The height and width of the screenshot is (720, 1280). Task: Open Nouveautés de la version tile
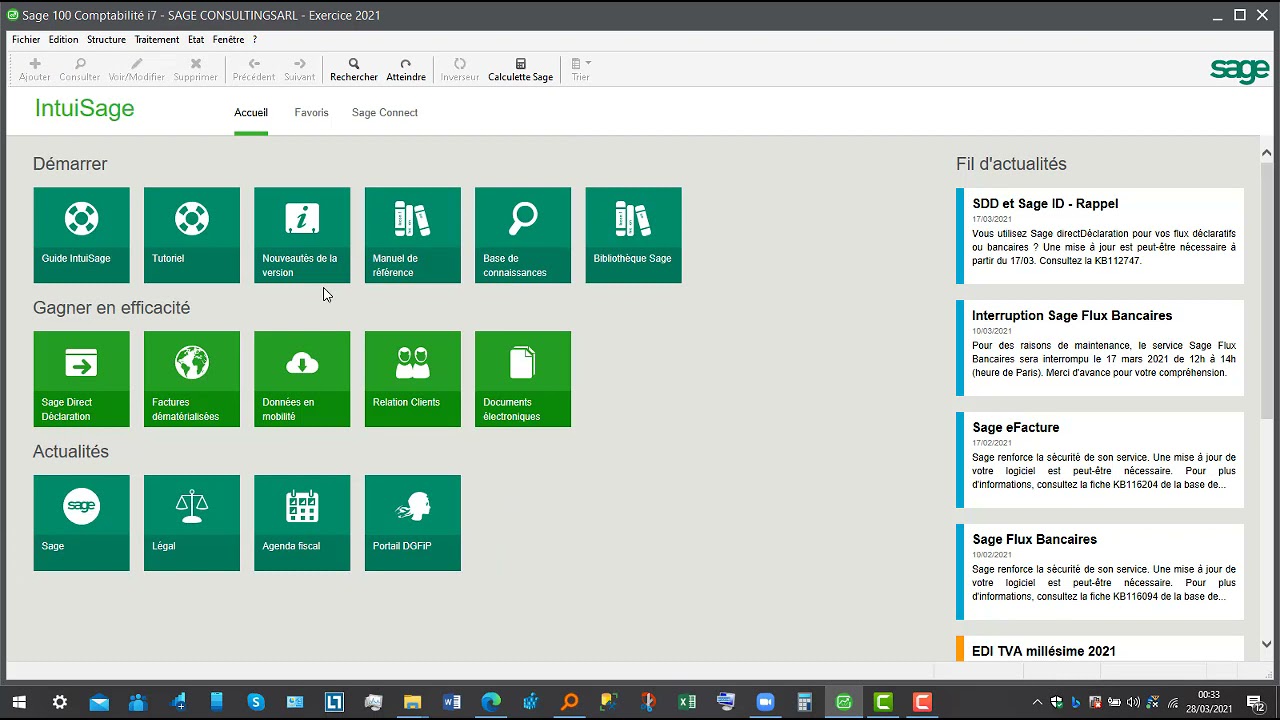tap(302, 235)
